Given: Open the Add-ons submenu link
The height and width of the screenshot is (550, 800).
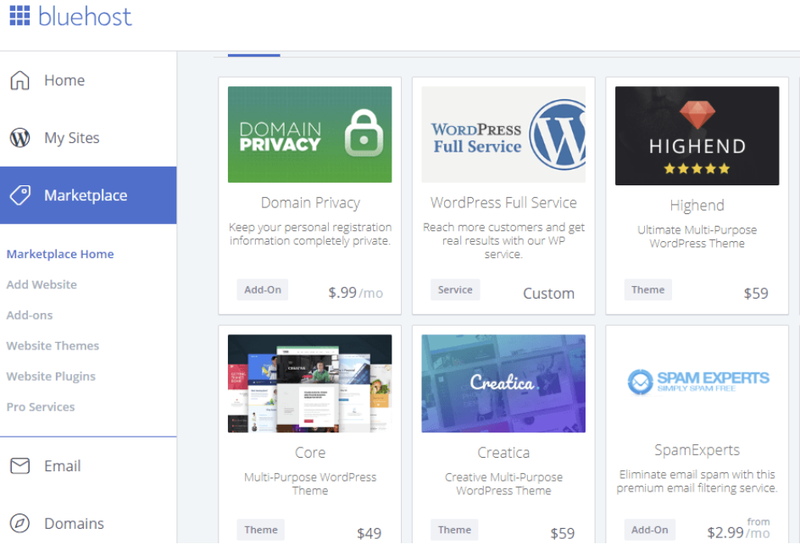Looking at the screenshot, I should tap(30, 315).
